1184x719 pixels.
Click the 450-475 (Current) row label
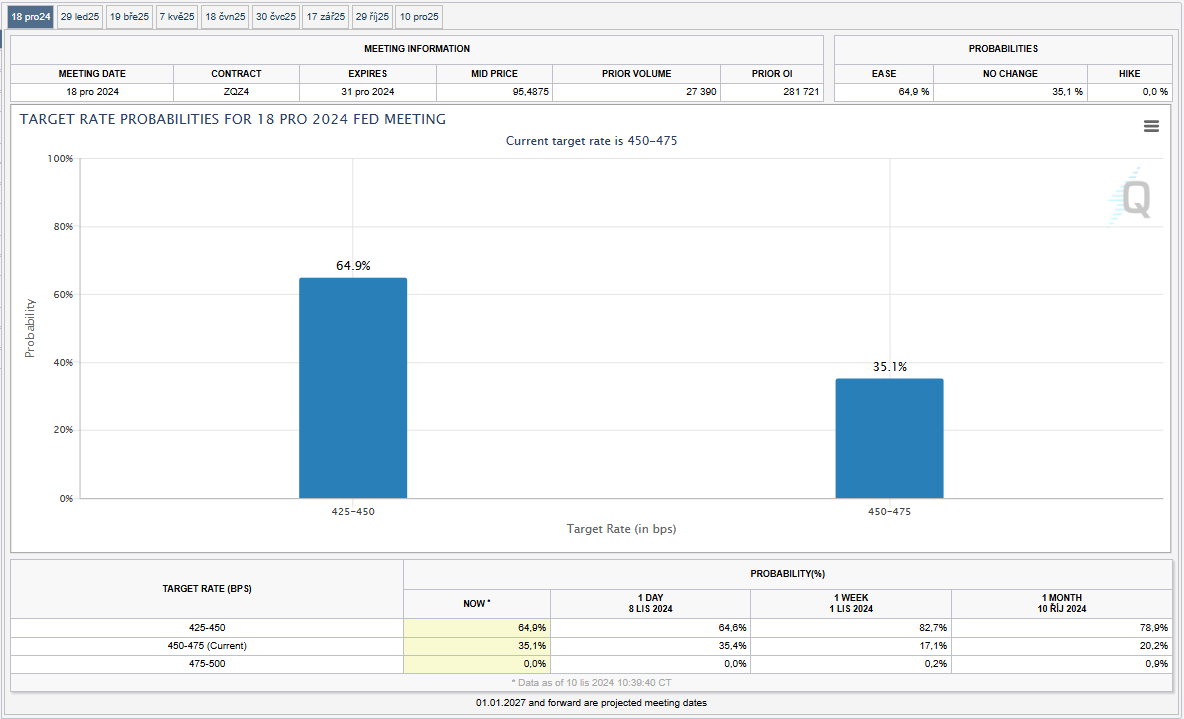[x=207, y=646]
